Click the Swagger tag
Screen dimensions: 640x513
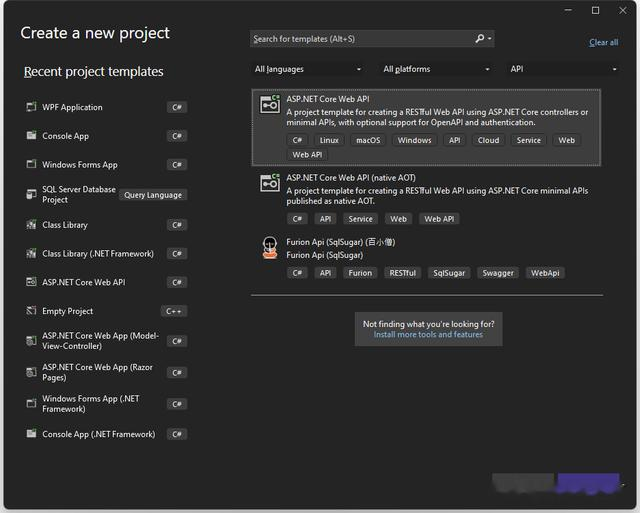click(x=498, y=273)
